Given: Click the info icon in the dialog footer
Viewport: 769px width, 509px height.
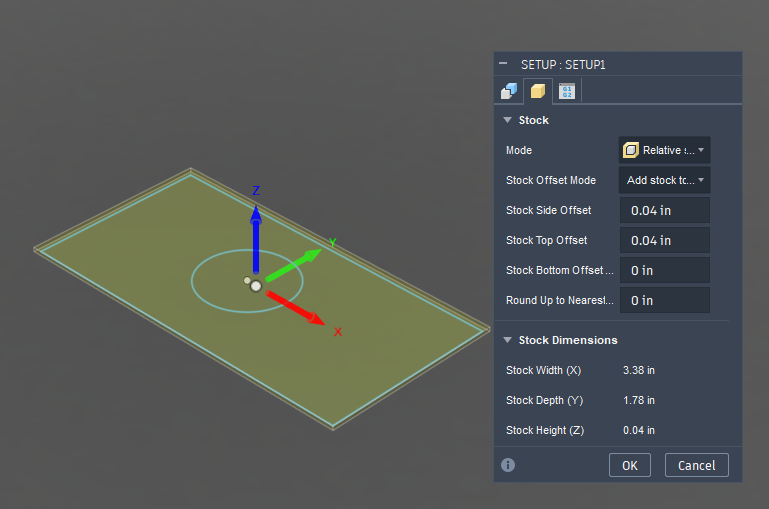Looking at the screenshot, I should pos(508,465).
